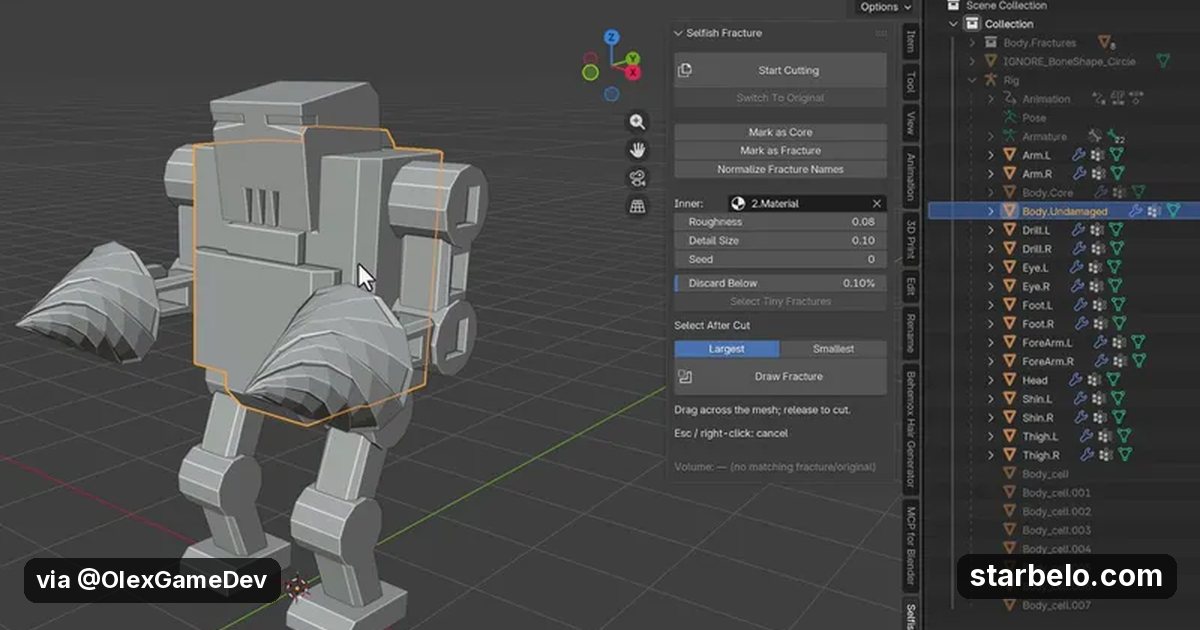The width and height of the screenshot is (1200, 630).
Task: Click the Body.Undamaged wrench modifier icon
Action: [x=1135, y=211]
